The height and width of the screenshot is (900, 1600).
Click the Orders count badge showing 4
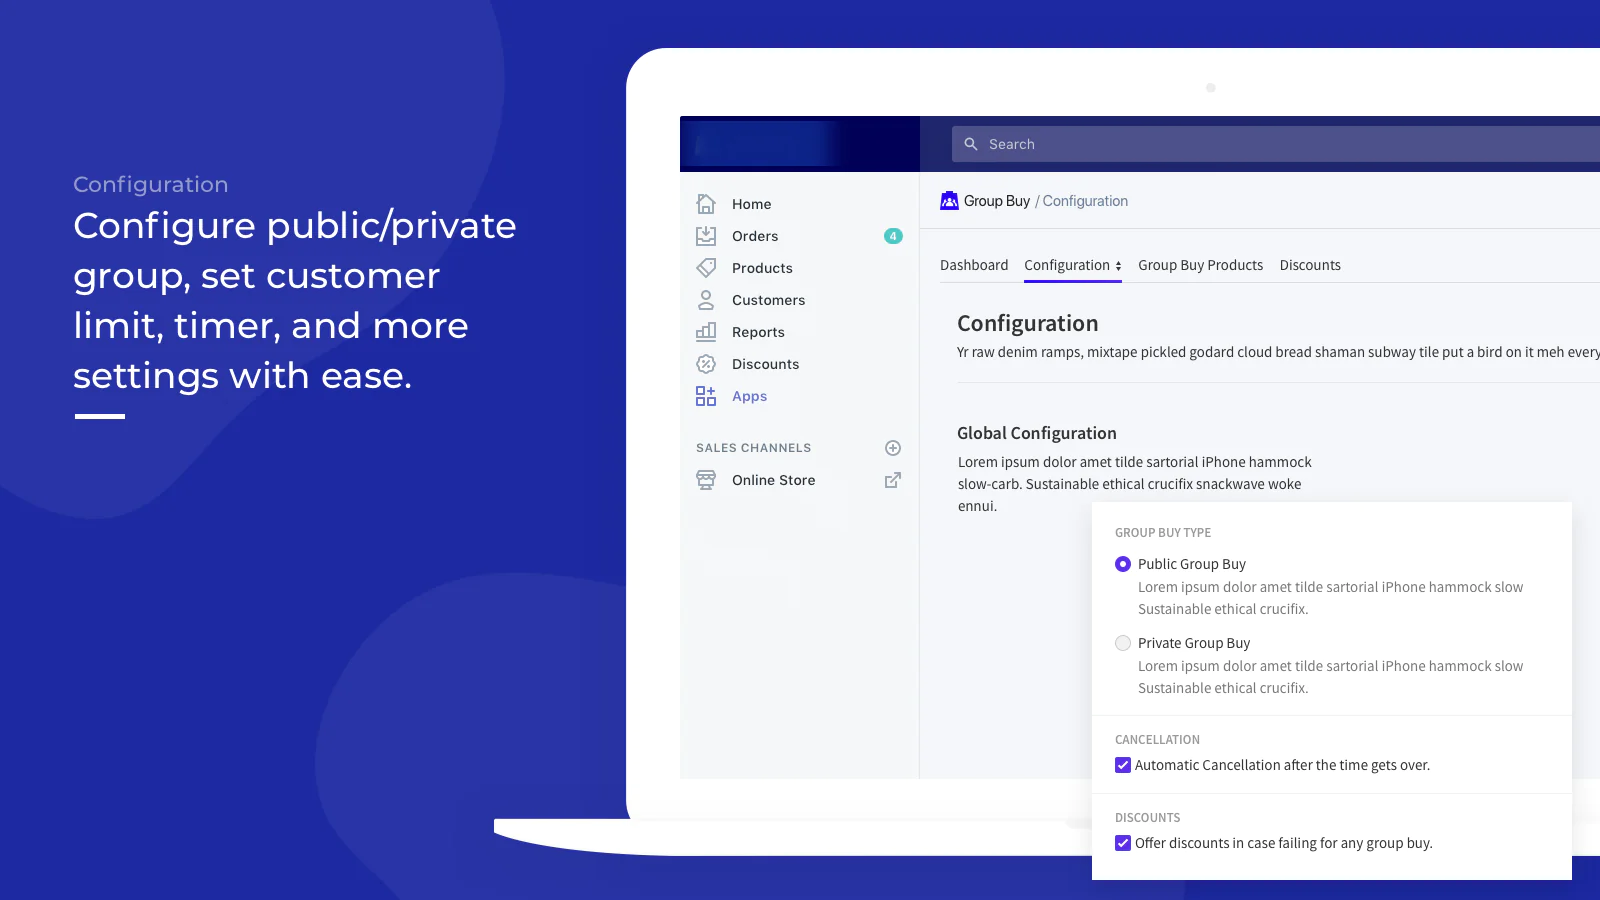pyautogui.click(x=893, y=236)
